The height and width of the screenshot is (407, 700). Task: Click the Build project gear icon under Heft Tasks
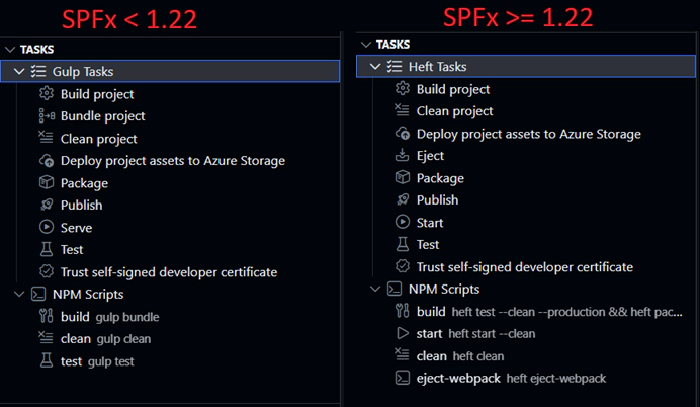click(x=403, y=88)
